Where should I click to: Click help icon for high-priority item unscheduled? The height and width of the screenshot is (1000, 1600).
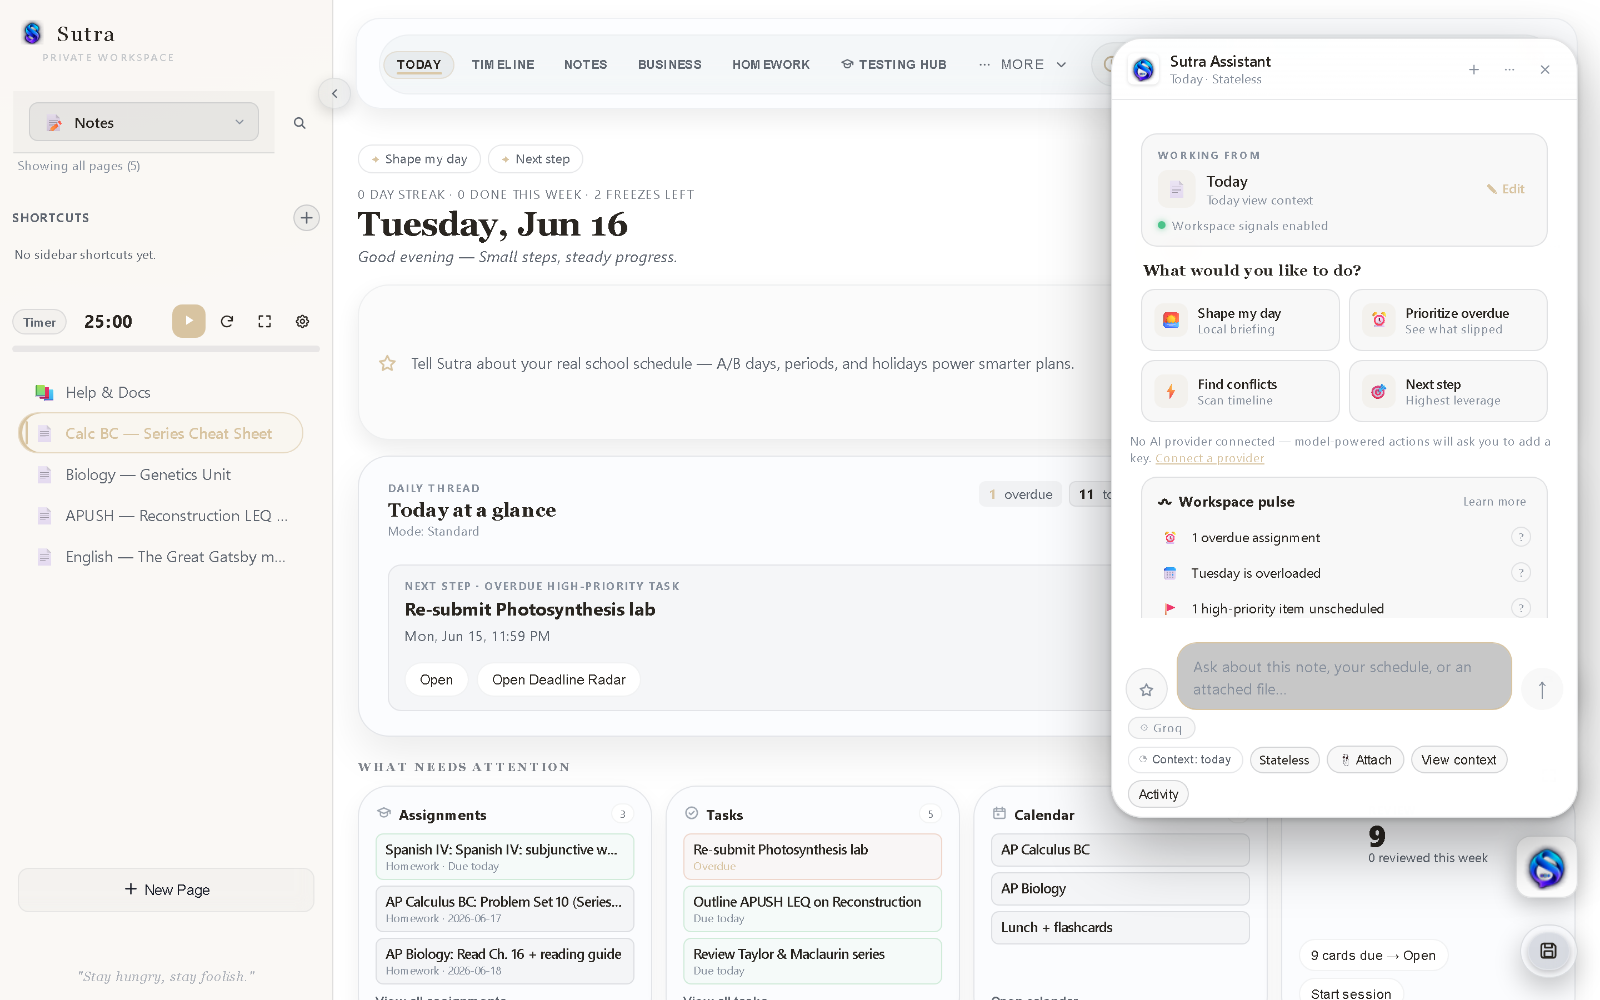1521,608
